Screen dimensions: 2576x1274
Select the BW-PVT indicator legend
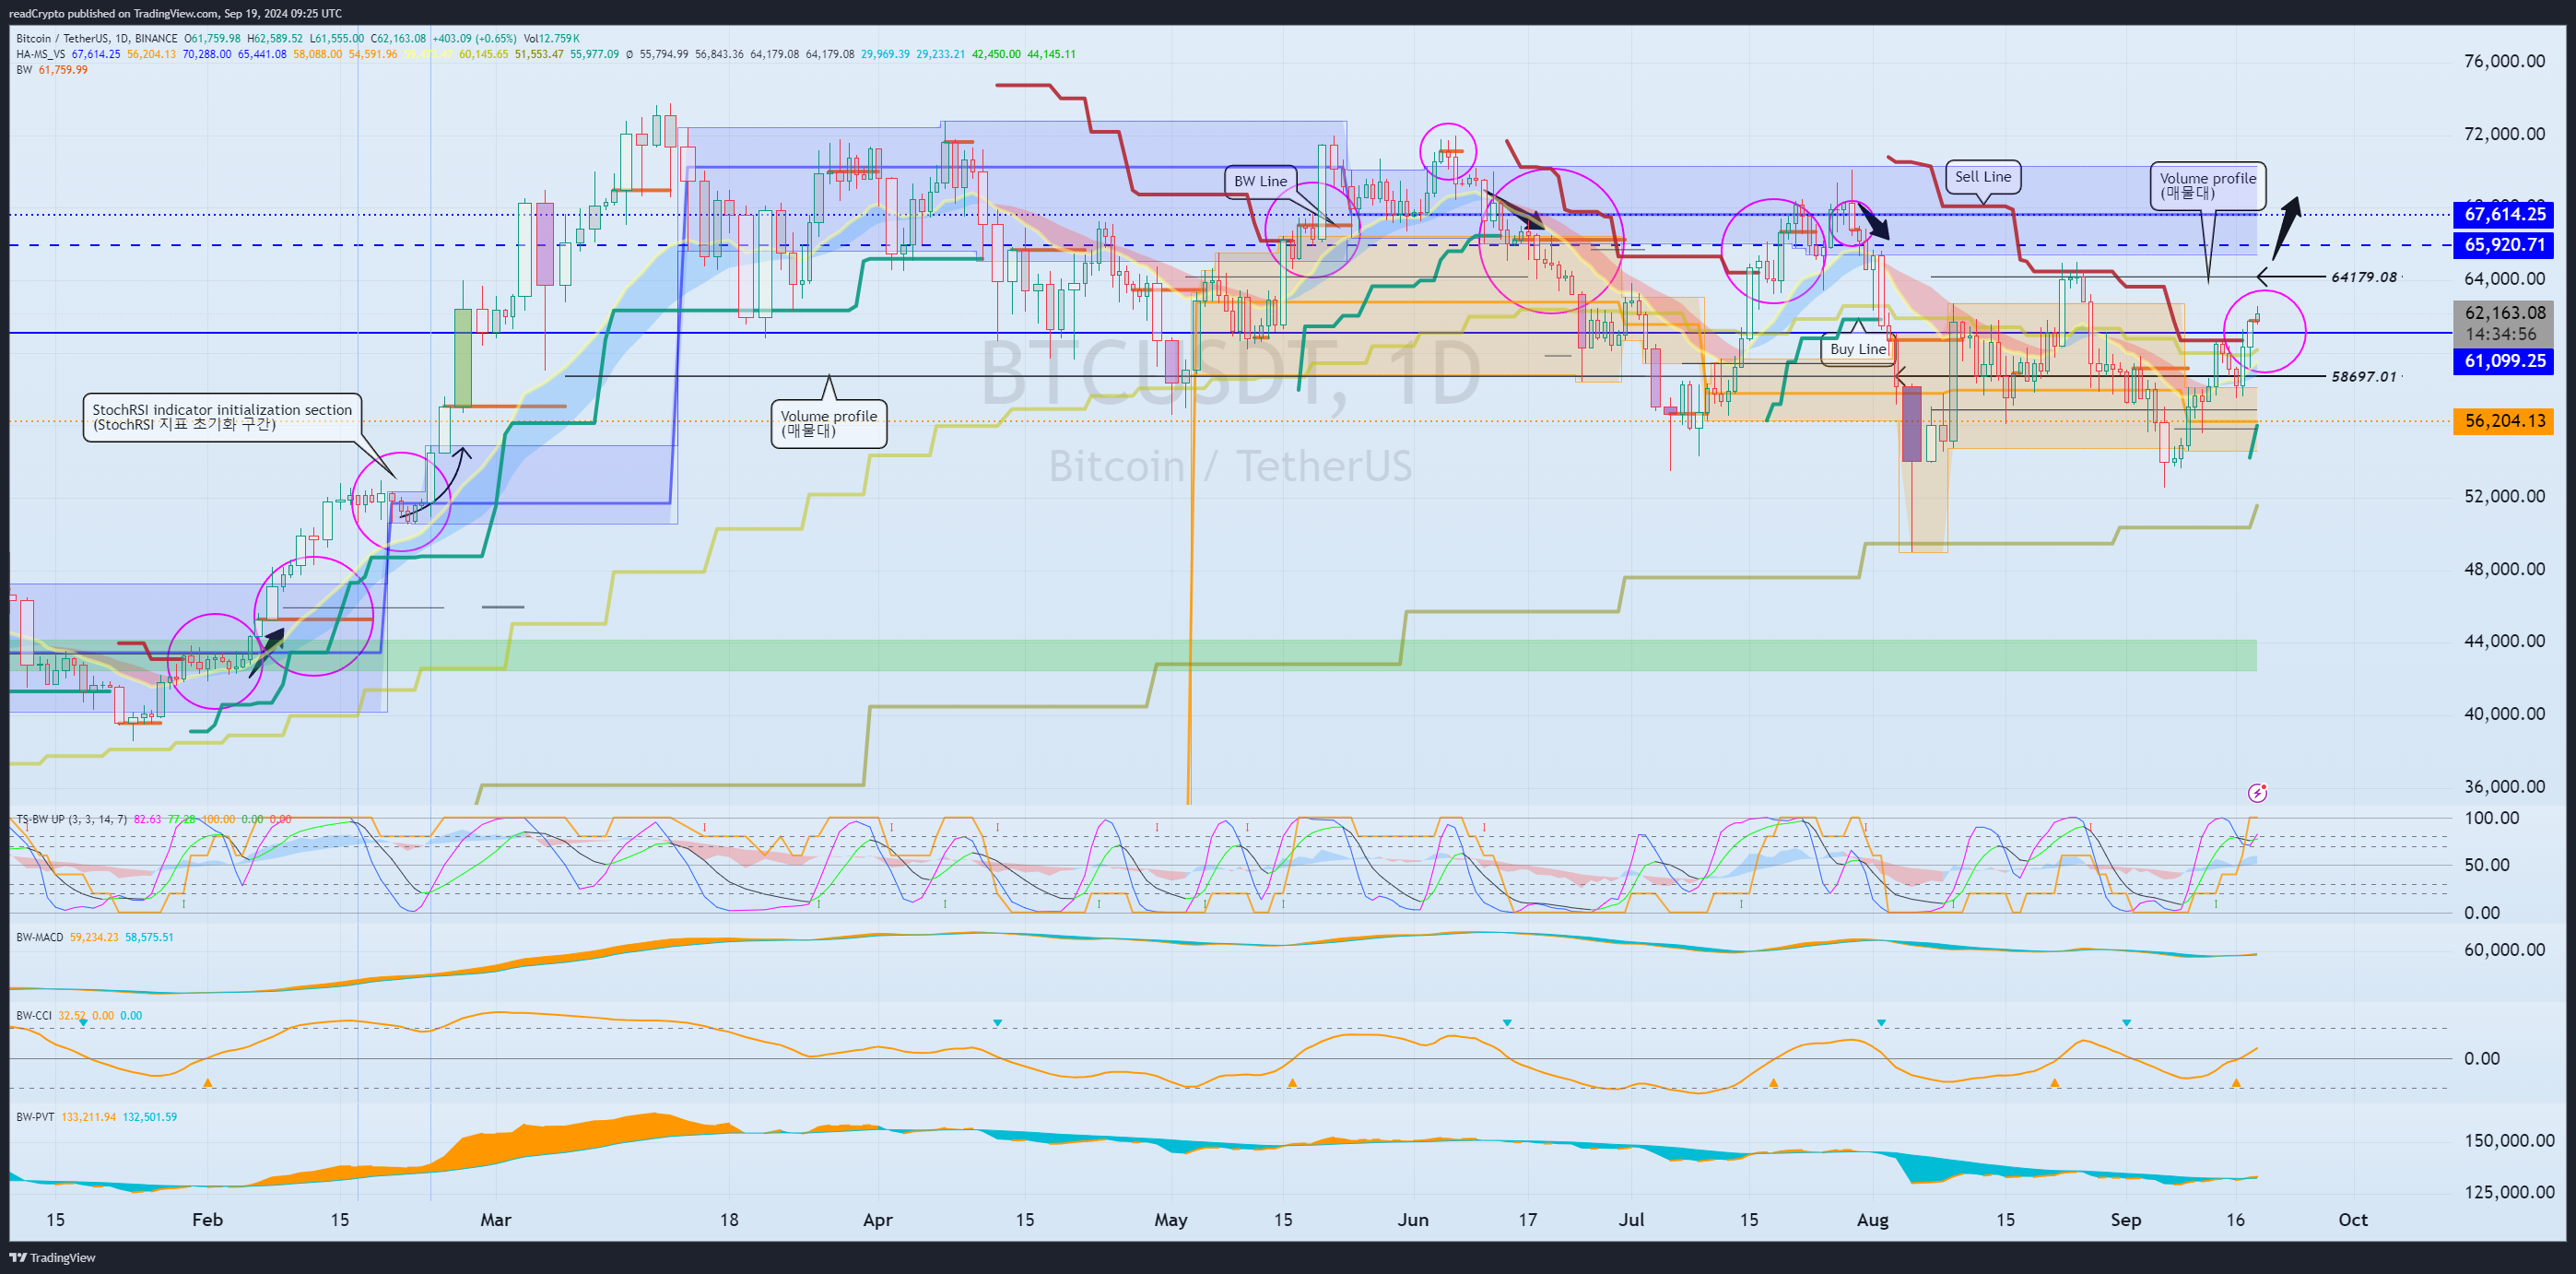[x=35, y=1116]
